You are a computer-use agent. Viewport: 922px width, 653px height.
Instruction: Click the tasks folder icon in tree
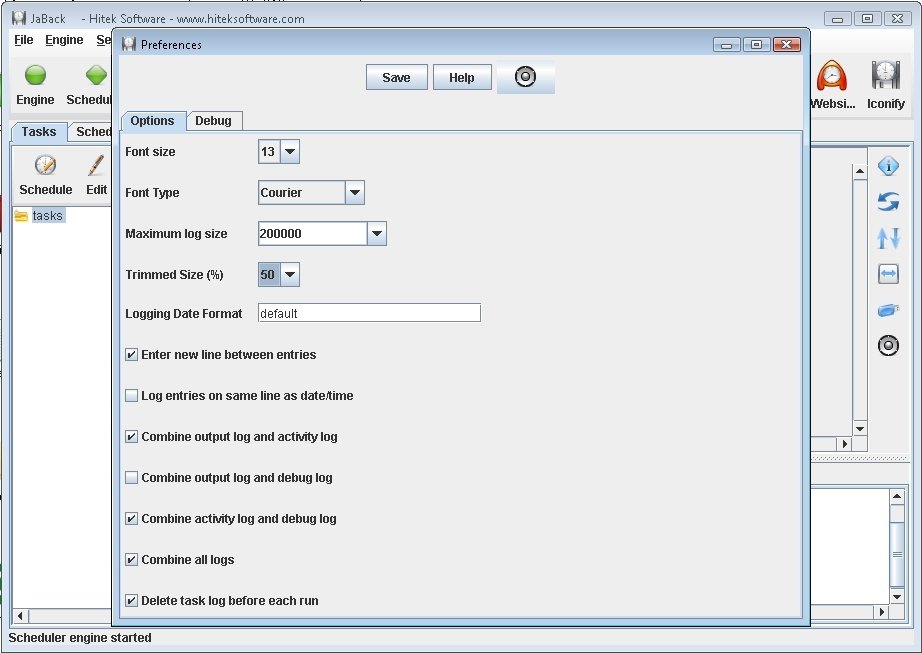(x=21, y=216)
